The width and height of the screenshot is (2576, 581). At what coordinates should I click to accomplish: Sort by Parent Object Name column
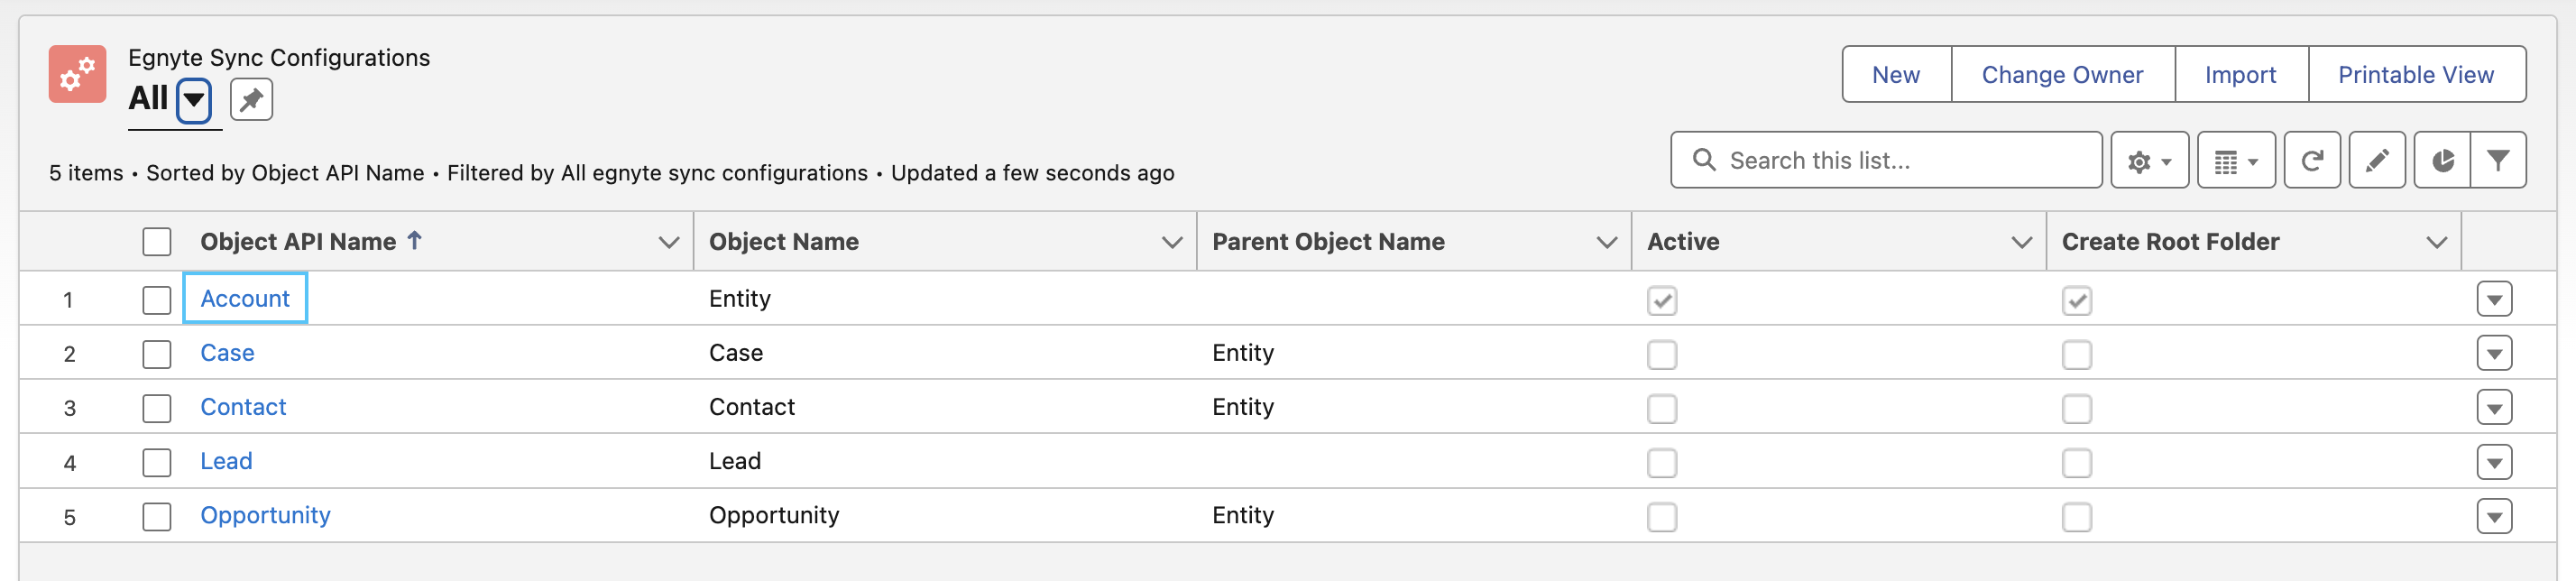1328,242
